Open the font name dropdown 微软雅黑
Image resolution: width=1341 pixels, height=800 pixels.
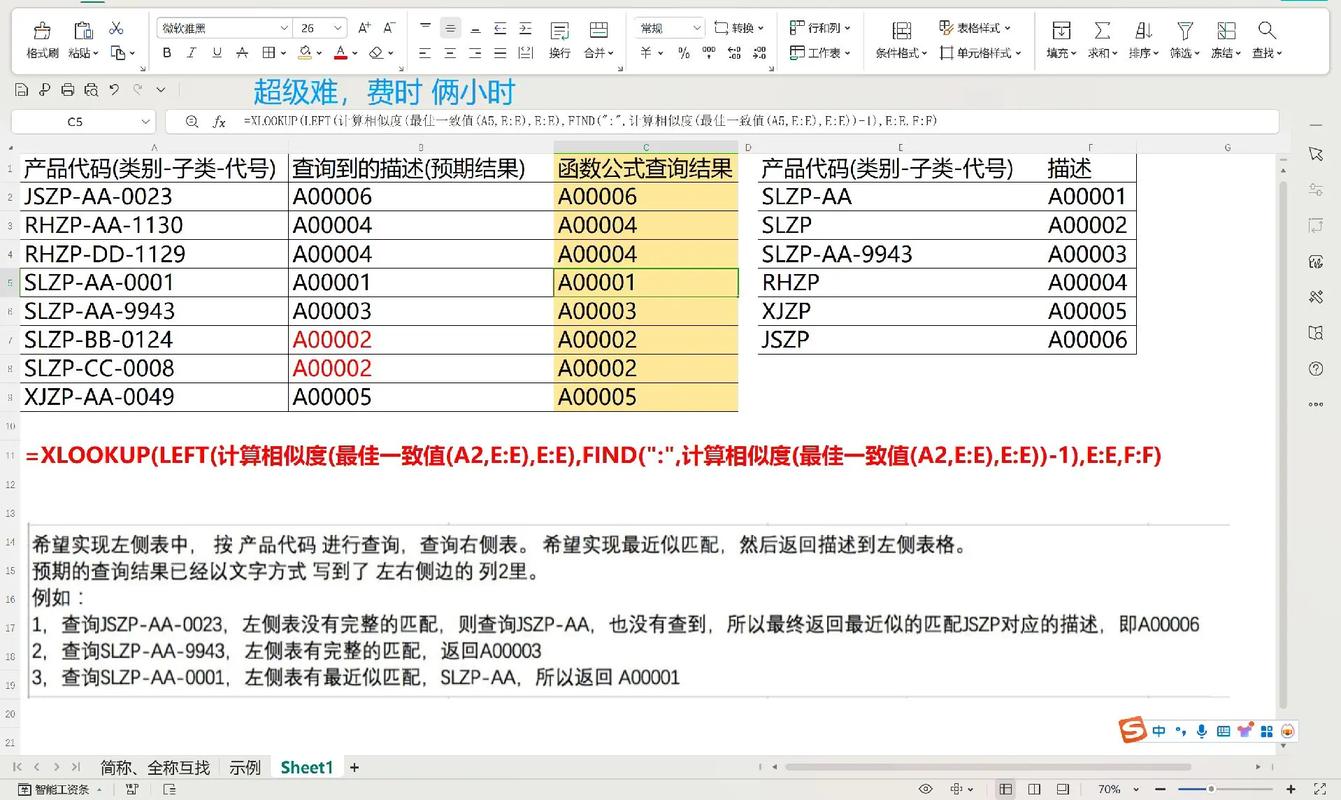[222, 27]
